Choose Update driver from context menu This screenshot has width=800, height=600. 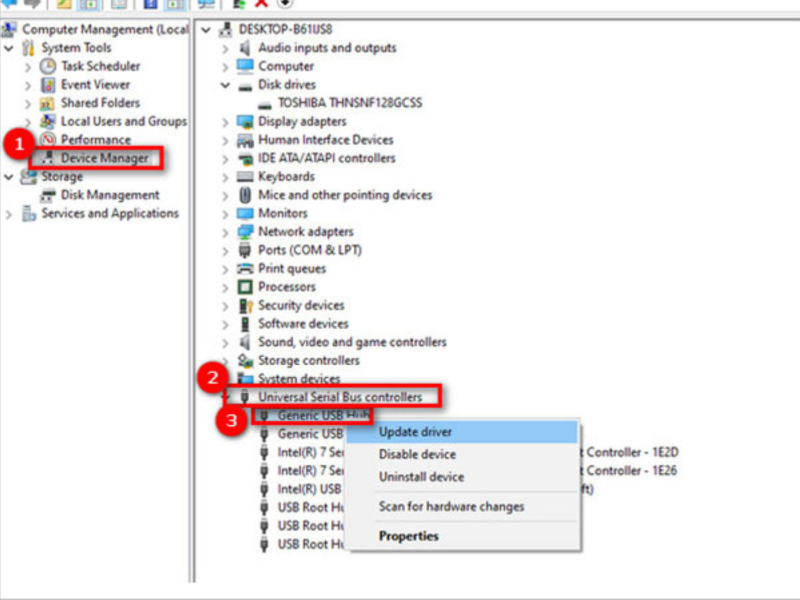(415, 432)
